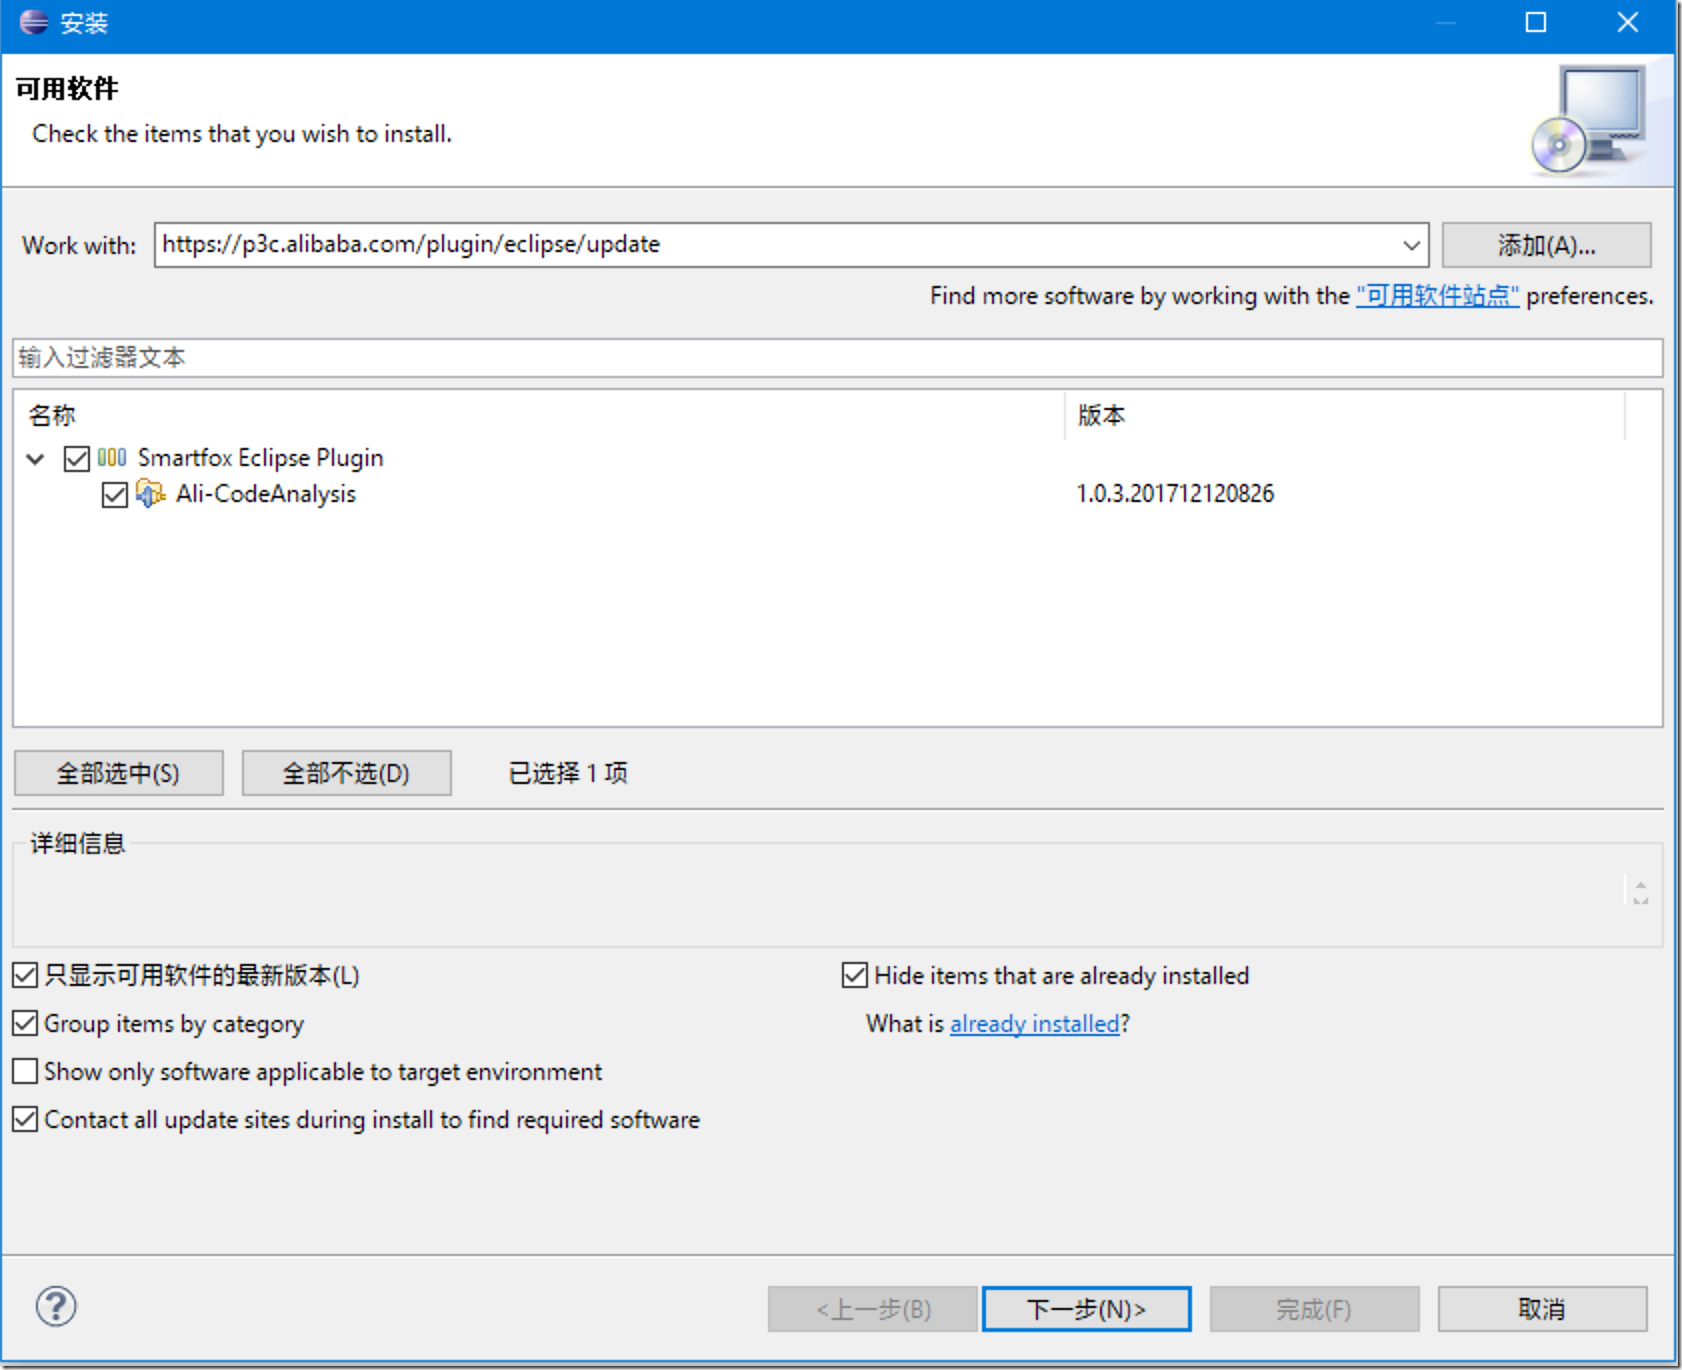Open the 可用软件站点 preferences link

[x=1437, y=296]
